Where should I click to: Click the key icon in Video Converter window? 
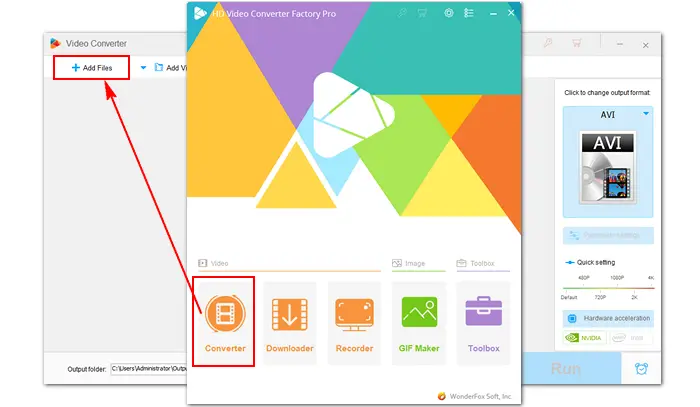point(548,43)
